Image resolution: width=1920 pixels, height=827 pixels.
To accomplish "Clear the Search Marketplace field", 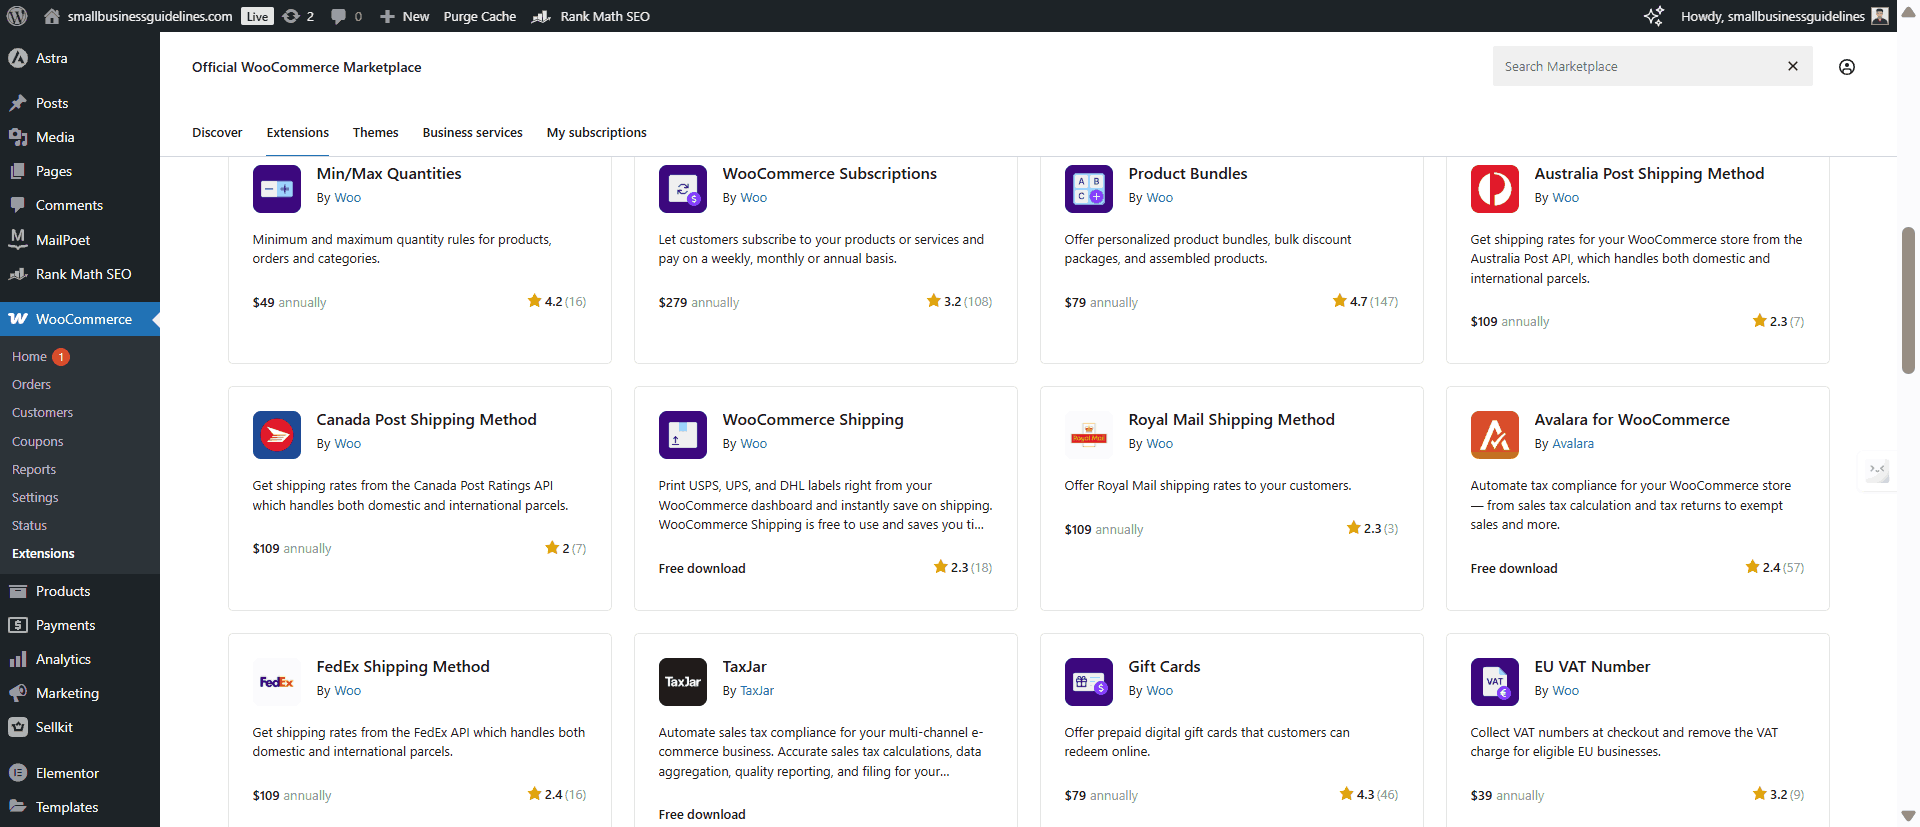I will 1793,66.
